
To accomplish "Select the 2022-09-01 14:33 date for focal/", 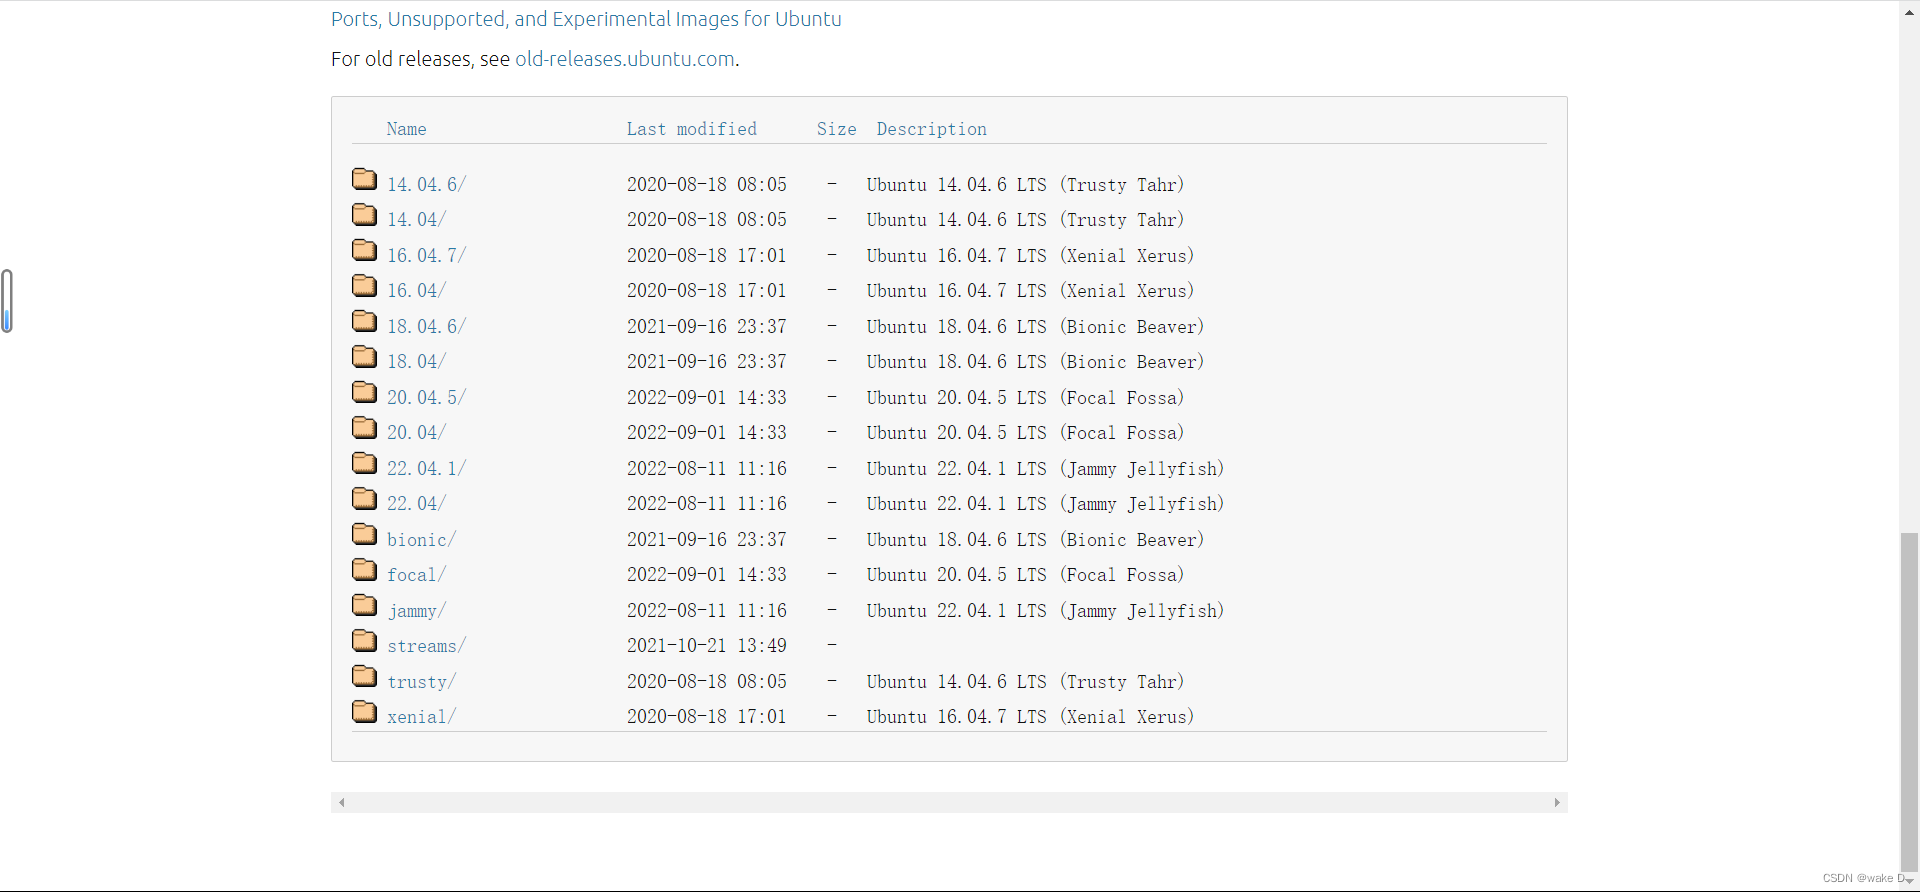I will [x=707, y=575].
